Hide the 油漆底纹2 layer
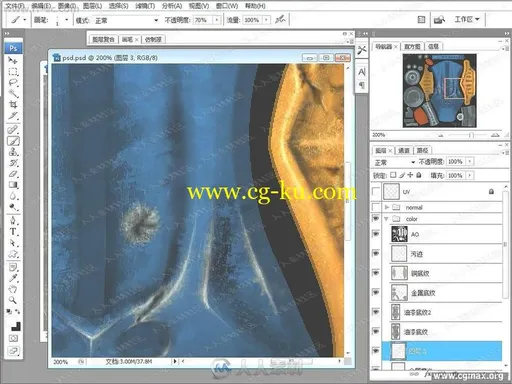Image resolution: width=512 pixels, height=384 pixels. 376,312
